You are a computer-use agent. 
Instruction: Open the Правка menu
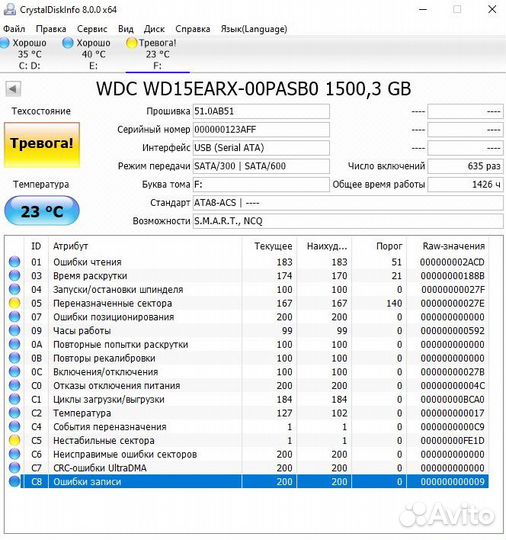51,29
